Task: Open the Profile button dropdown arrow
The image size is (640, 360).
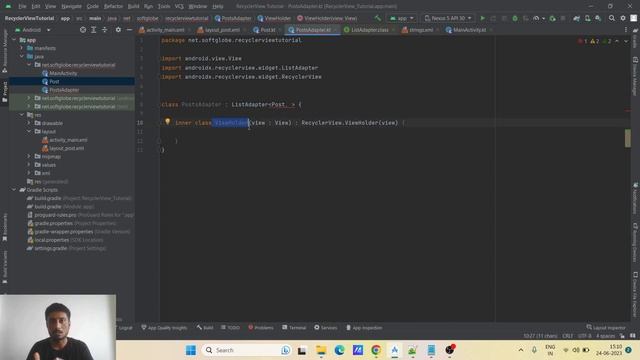Action: tap(543, 19)
